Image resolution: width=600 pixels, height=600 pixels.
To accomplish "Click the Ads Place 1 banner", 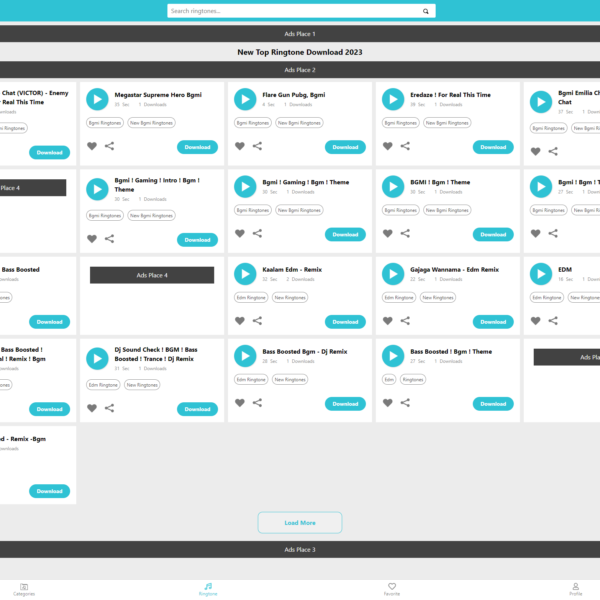I will (x=300, y=34).
